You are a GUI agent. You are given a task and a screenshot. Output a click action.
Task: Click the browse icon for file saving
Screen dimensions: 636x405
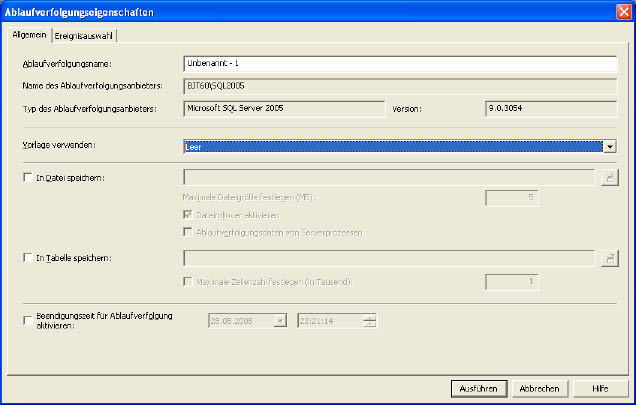point(609,177)
